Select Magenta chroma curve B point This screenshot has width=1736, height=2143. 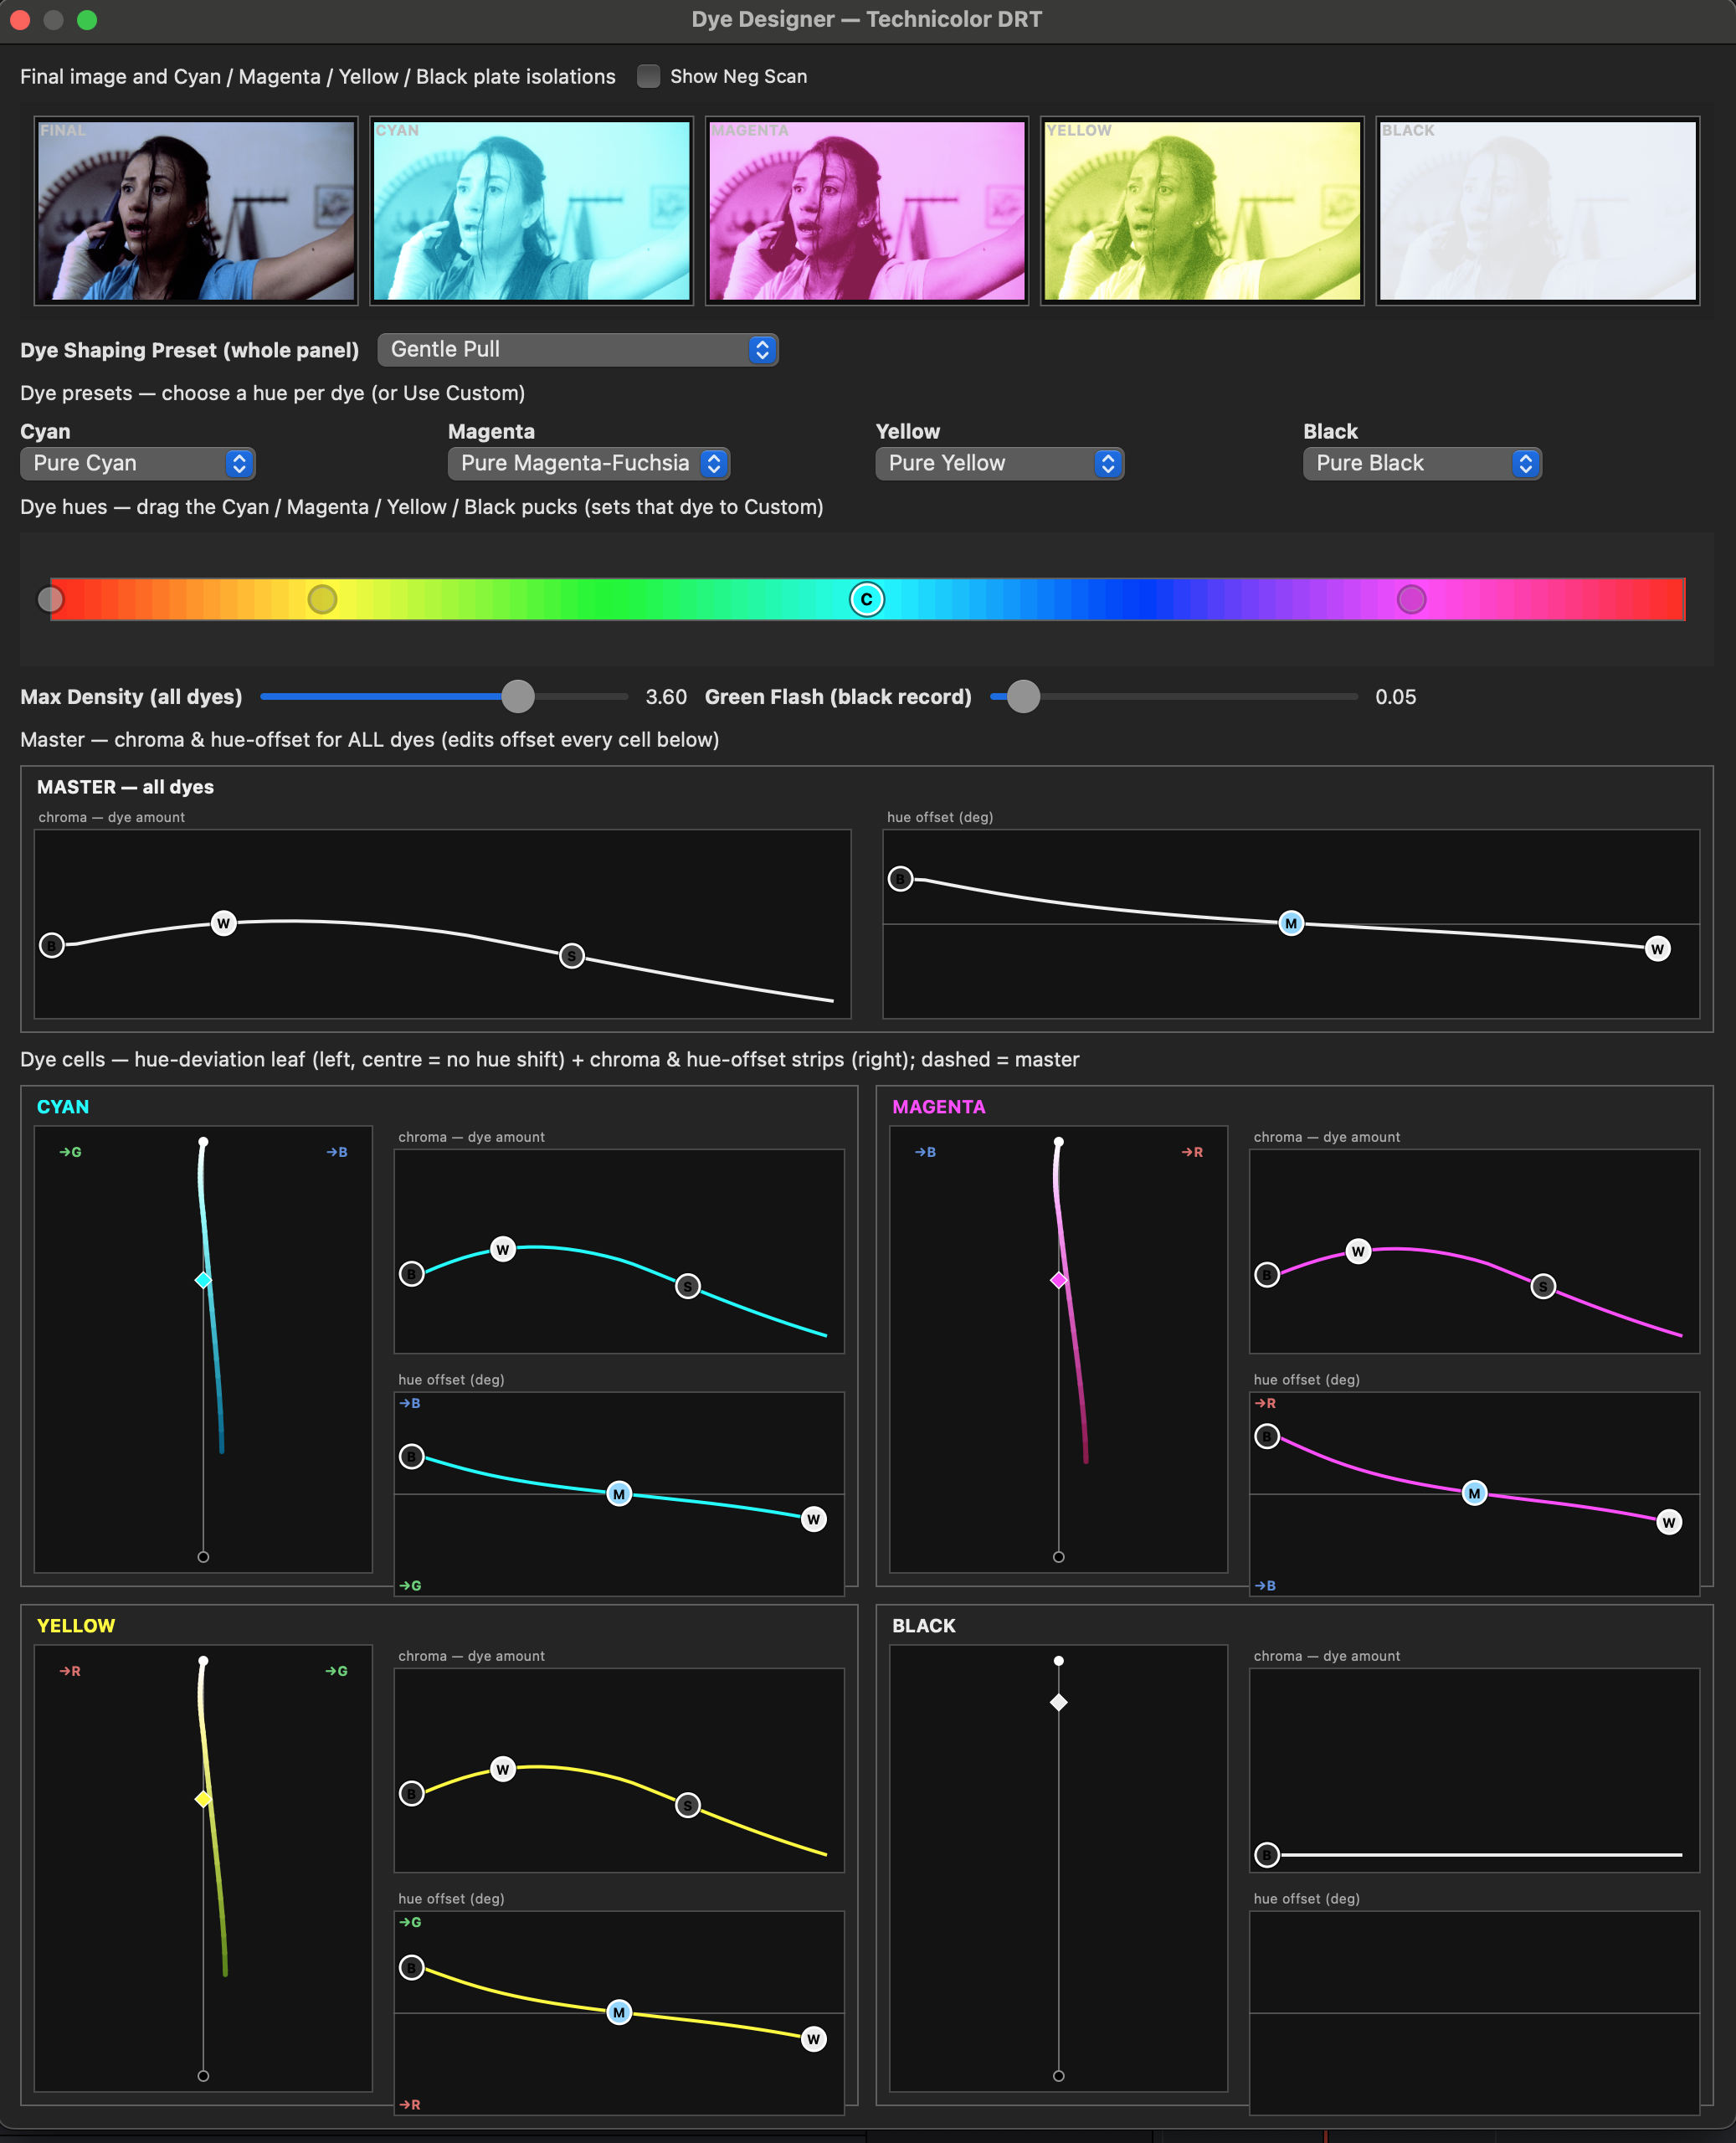pyautogui.click(x=1267, y=1274)
